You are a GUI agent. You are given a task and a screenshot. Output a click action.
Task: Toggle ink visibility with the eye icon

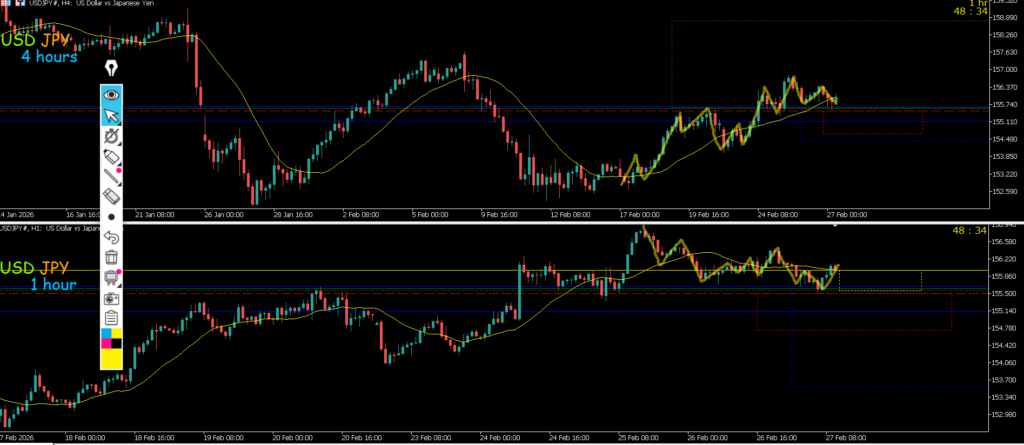112,95
